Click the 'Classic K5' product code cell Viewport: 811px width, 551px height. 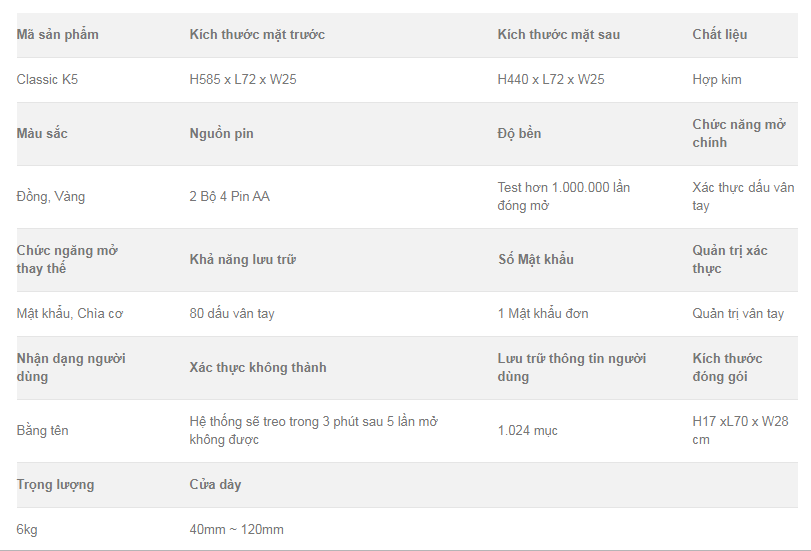click(47, 79)
